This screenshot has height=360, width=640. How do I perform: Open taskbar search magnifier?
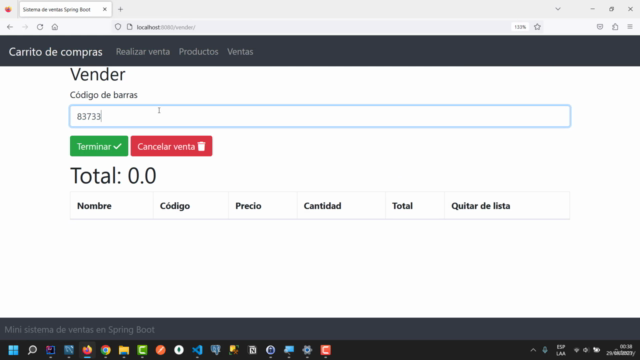pyautogui.click(x=32, y=350)
